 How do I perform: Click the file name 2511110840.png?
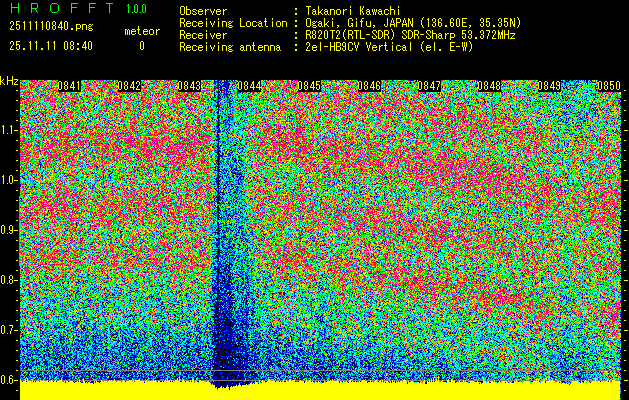click(51, 27)
